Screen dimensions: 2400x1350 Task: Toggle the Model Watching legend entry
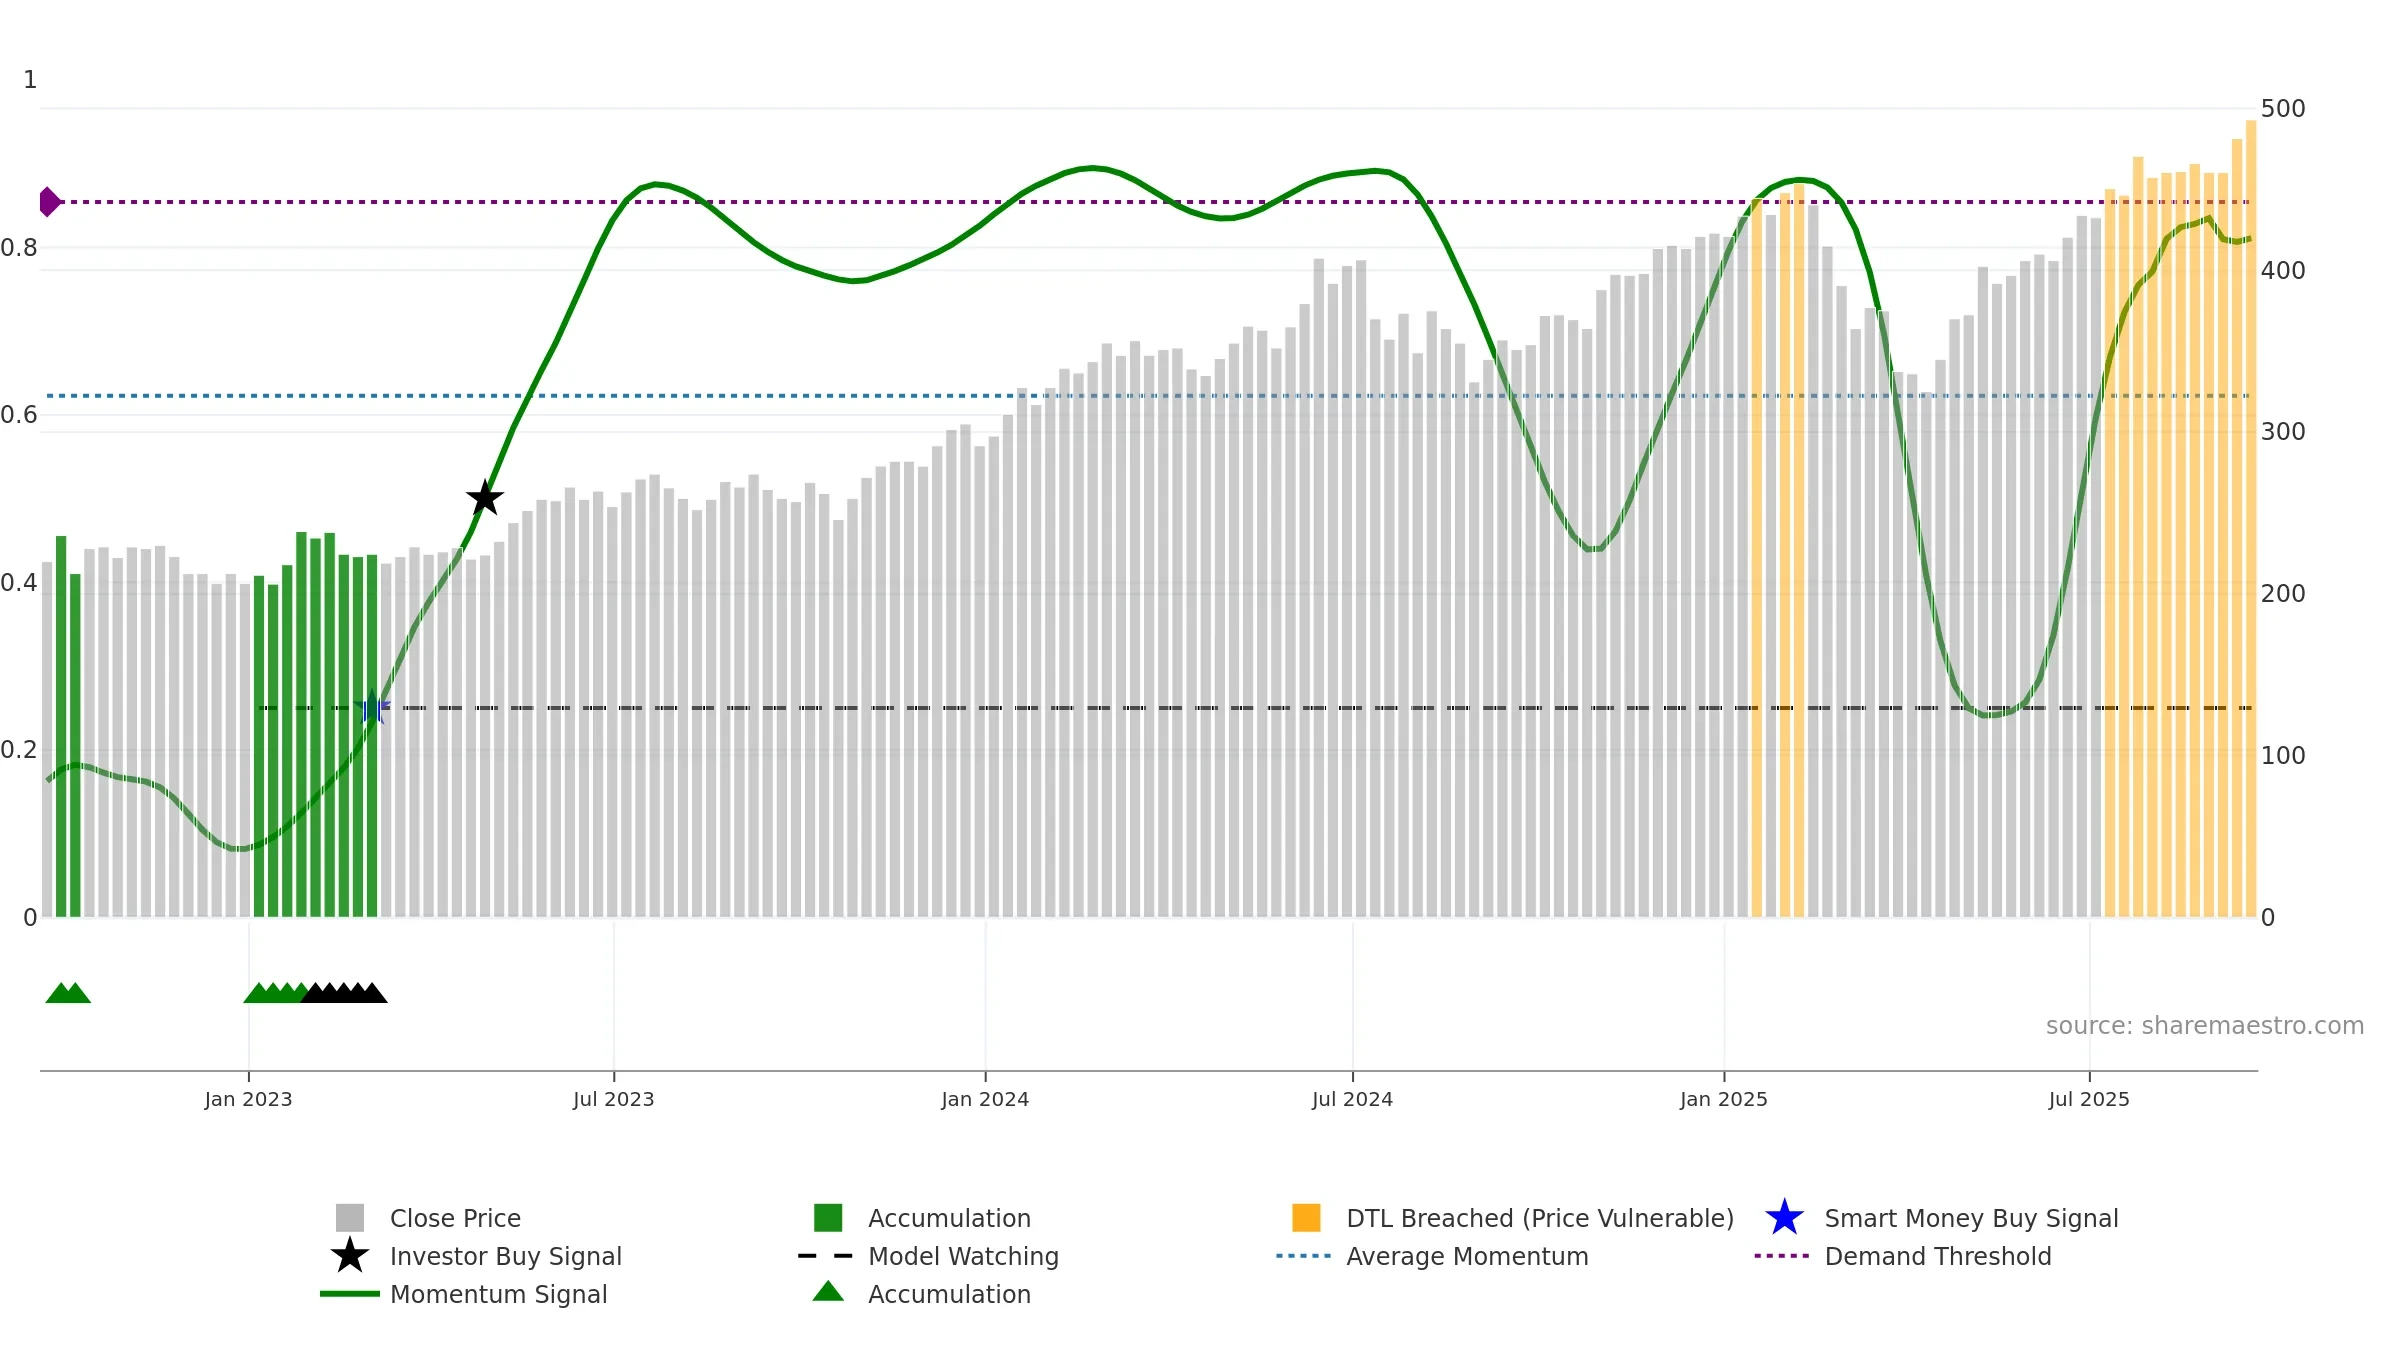962,1256
